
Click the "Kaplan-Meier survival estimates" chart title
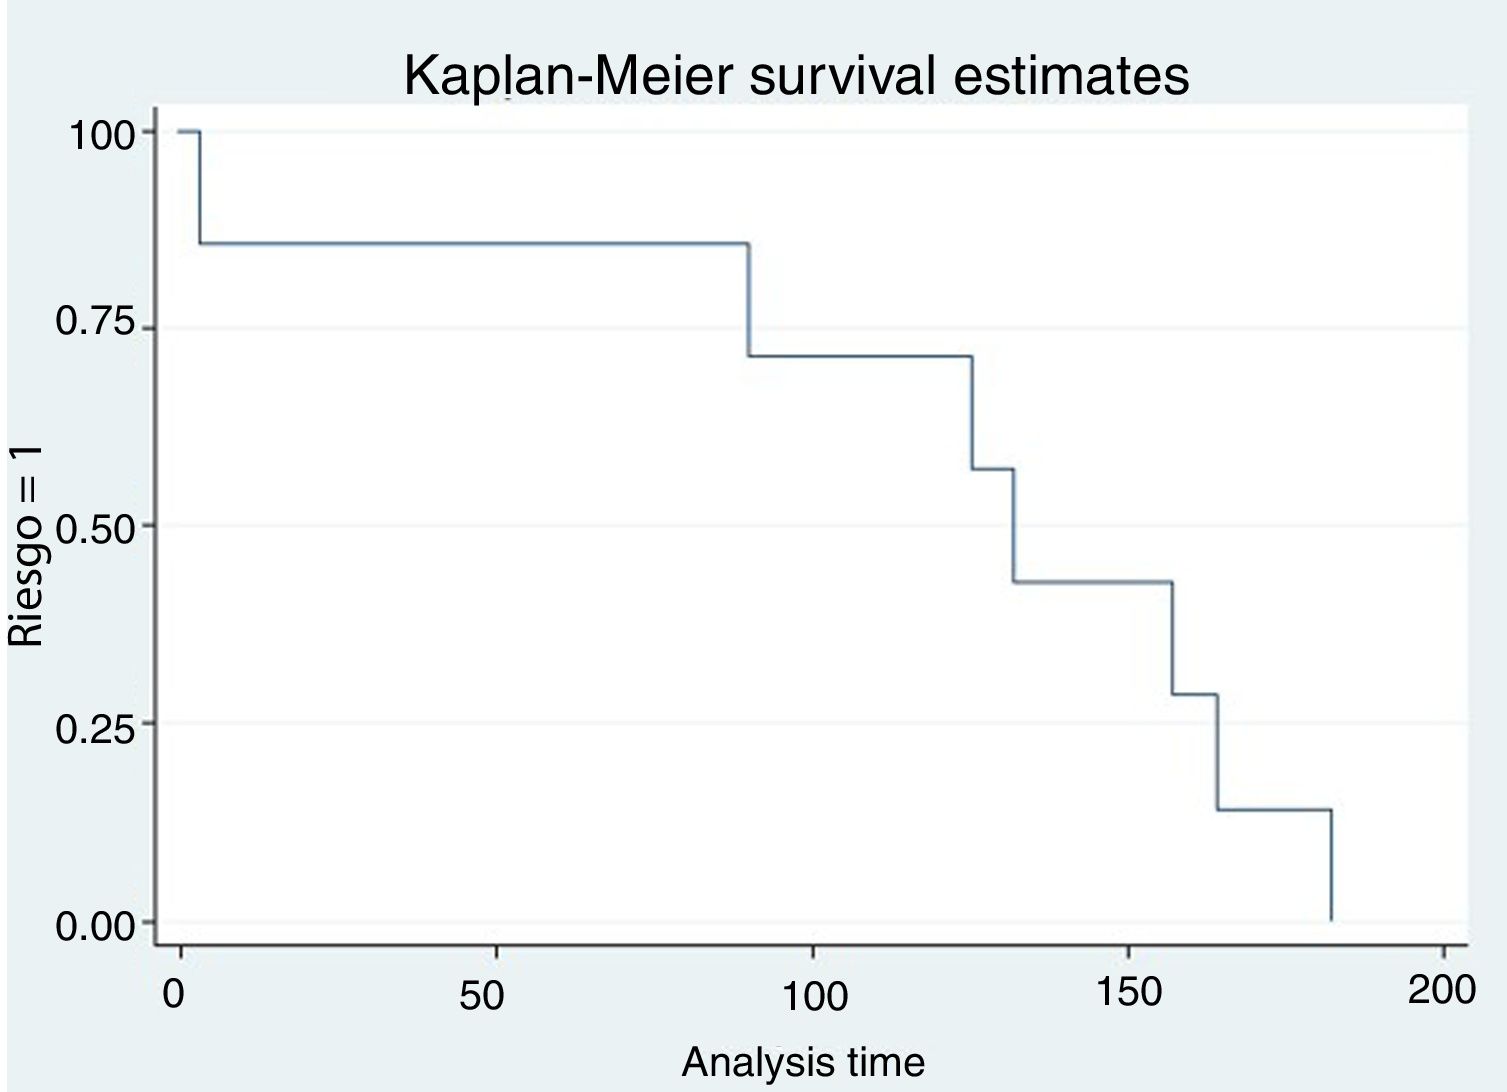tap(797, 76)
